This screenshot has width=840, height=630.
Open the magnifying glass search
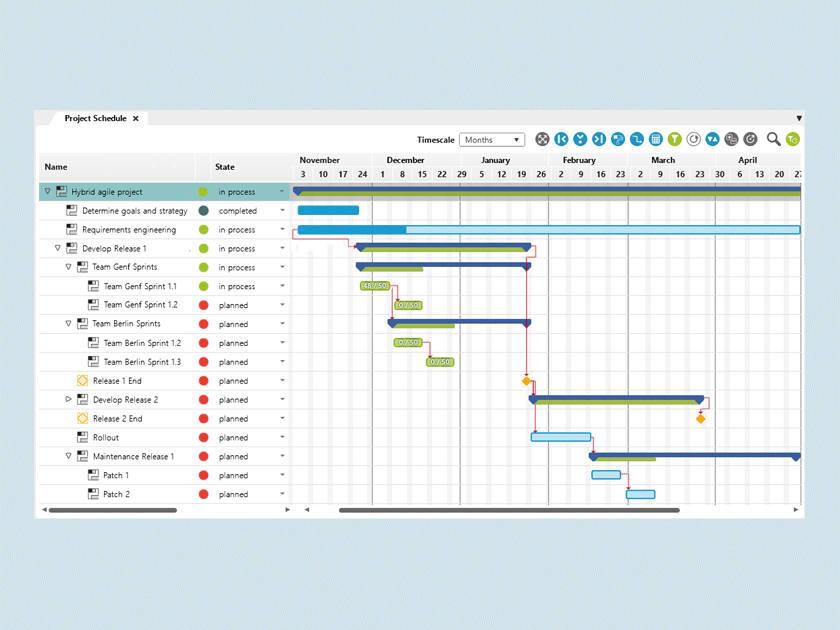pyautogui.click(x=773, y=140)
